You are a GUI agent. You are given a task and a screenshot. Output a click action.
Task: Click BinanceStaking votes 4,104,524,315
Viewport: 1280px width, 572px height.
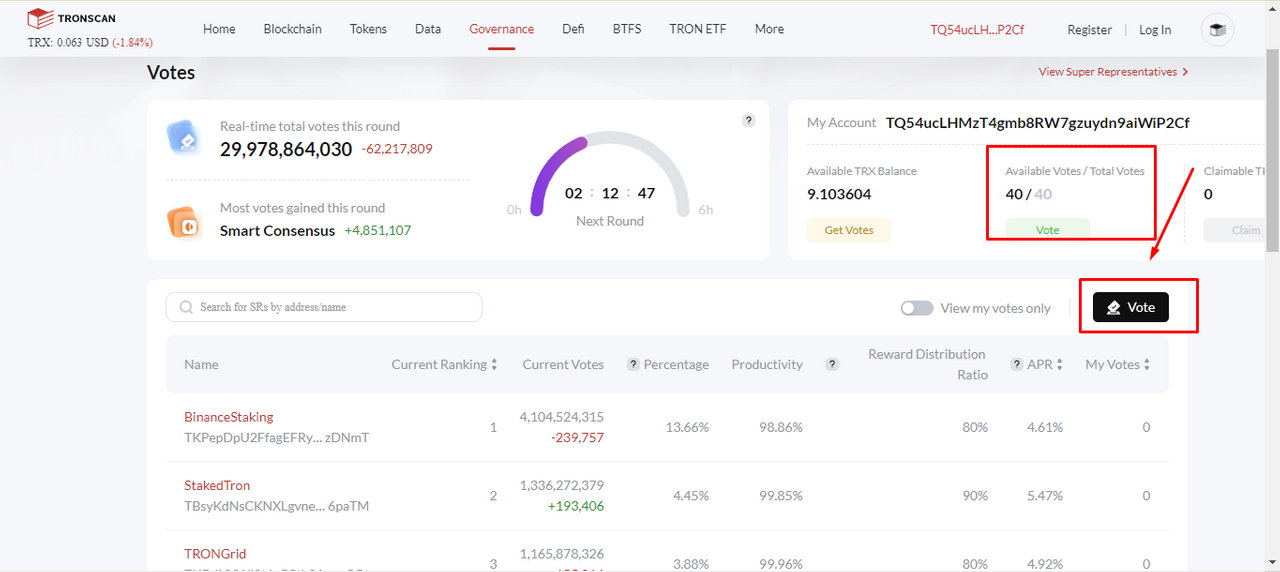561,417
